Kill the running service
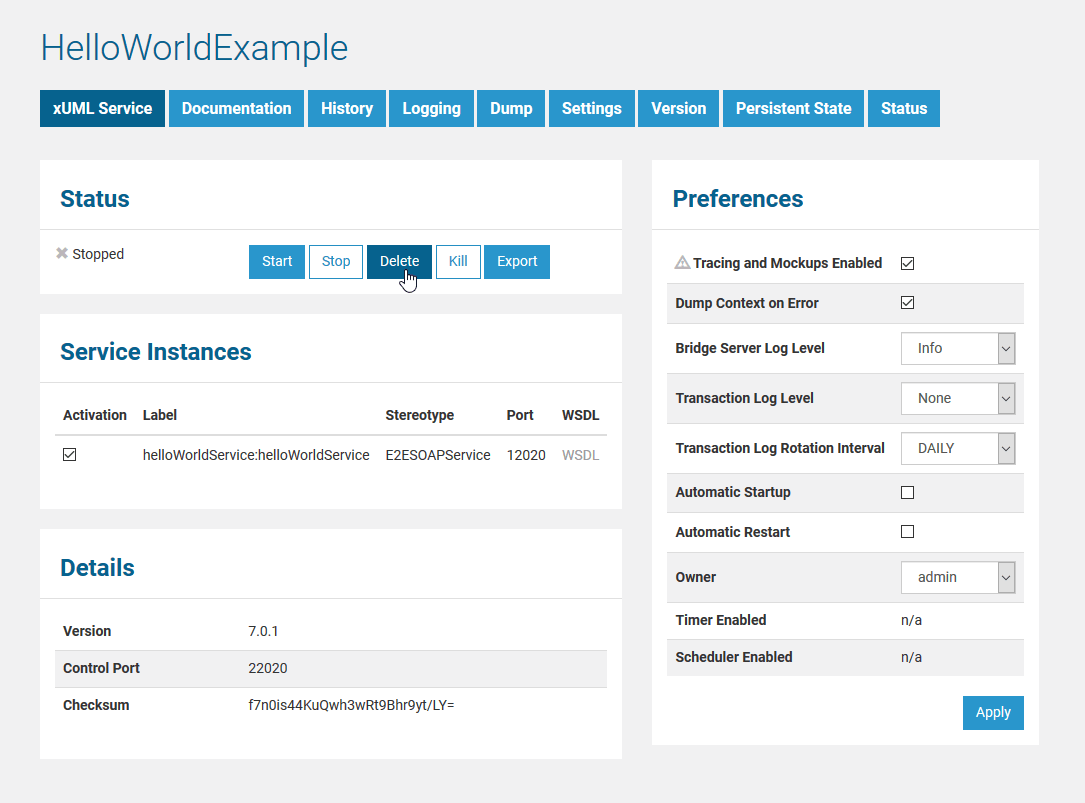The height and width of the screenshot is (803, 1085). point(458,261)
